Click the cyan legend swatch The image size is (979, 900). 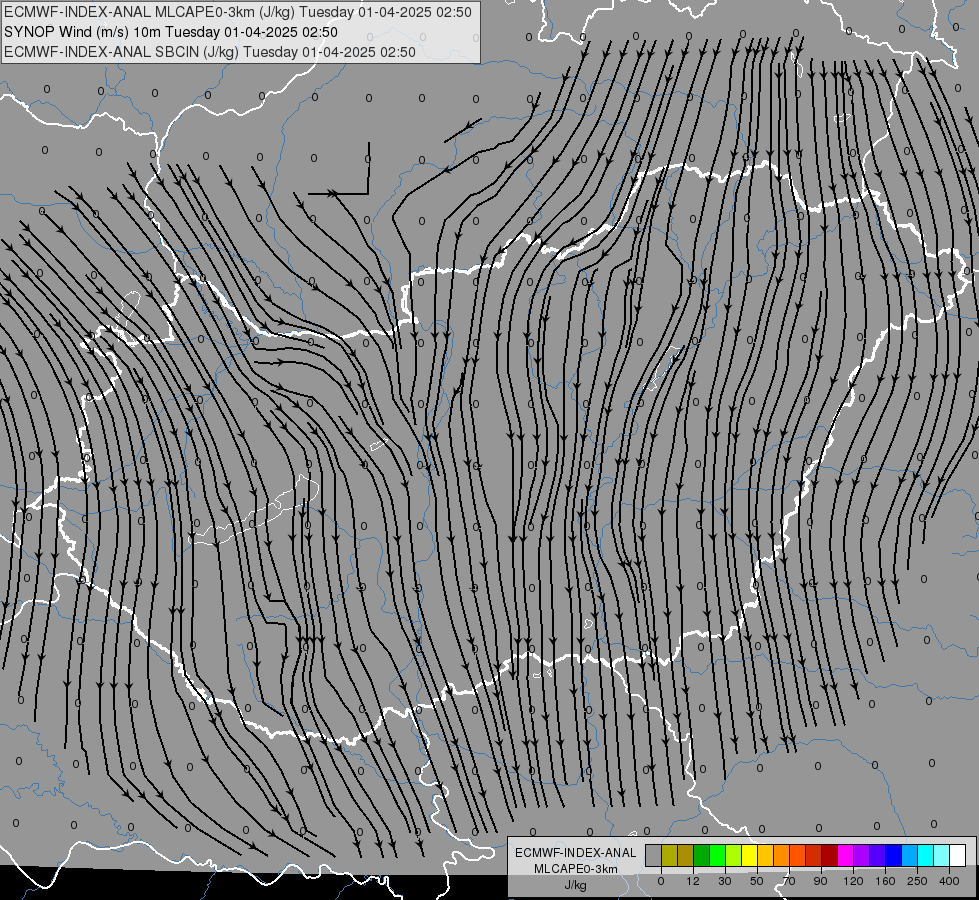[925, 855]
